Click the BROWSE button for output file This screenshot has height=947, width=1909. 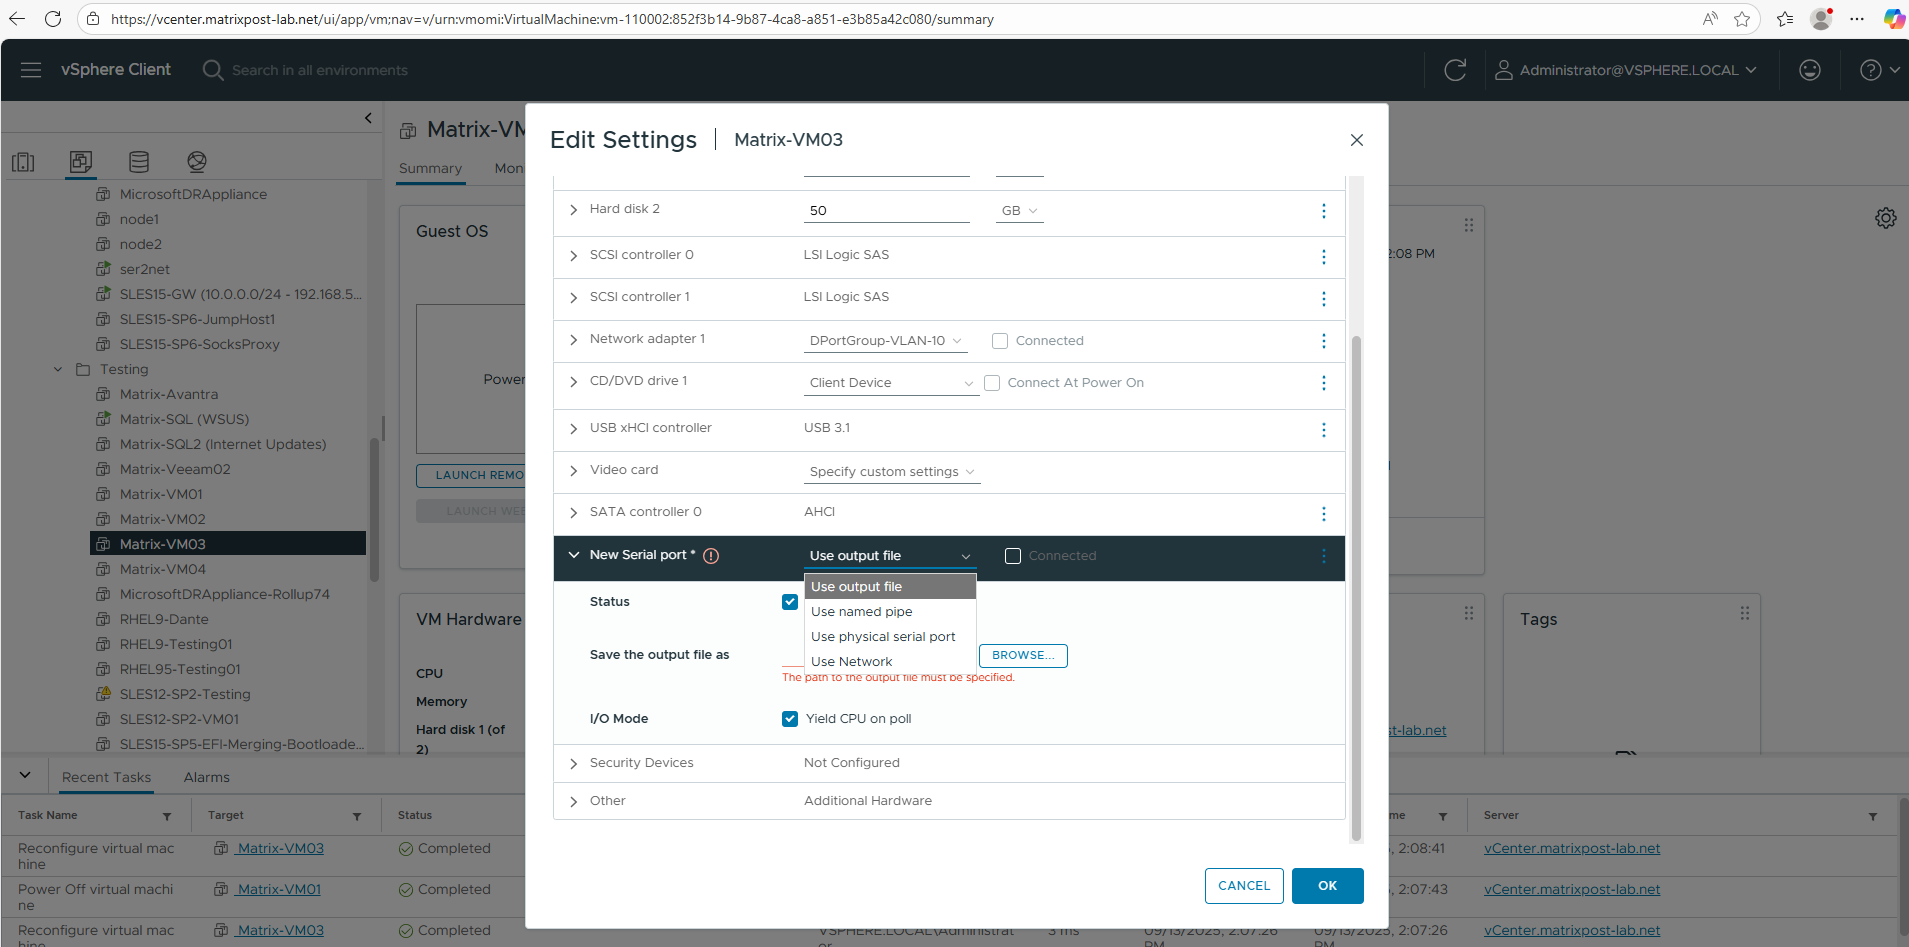(x=1022, y=656)
